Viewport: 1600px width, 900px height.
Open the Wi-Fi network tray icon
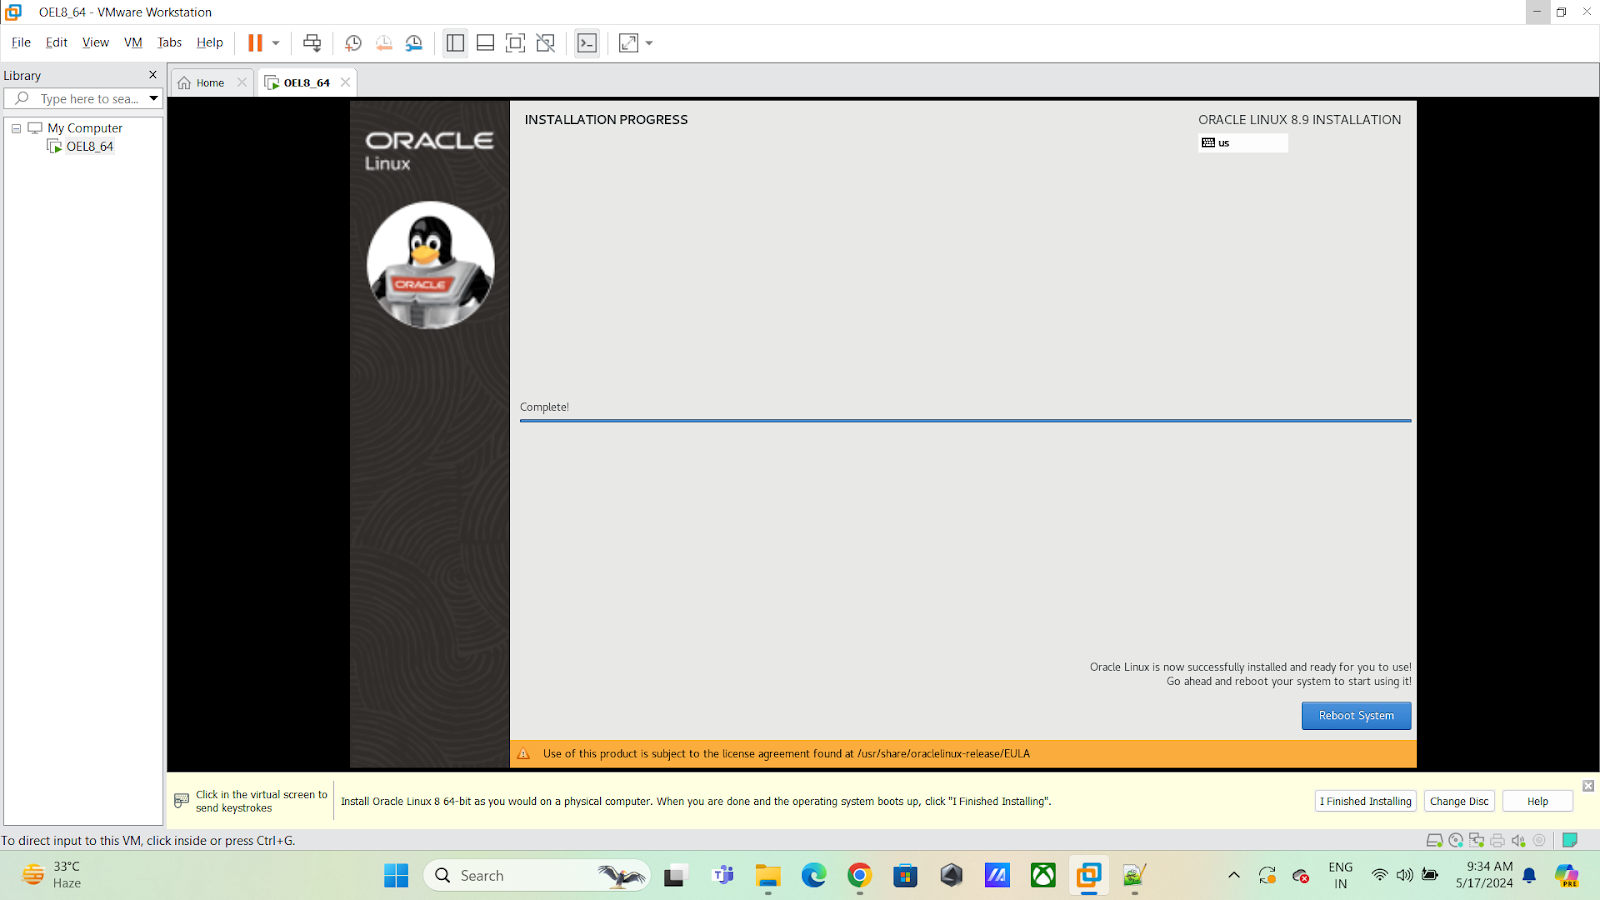tap(1380, 875)
